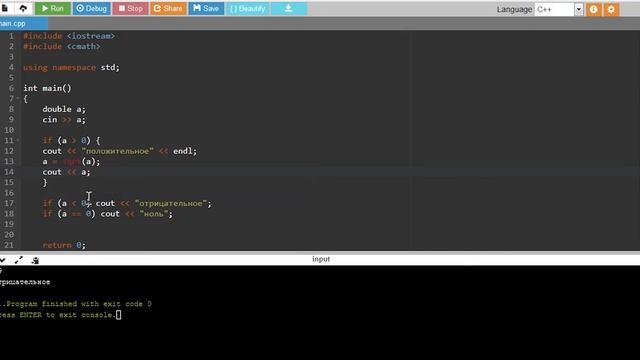This screenshot has height=360, width=640.
Task: Beautify the source code
Action: [x=248, y=9]
